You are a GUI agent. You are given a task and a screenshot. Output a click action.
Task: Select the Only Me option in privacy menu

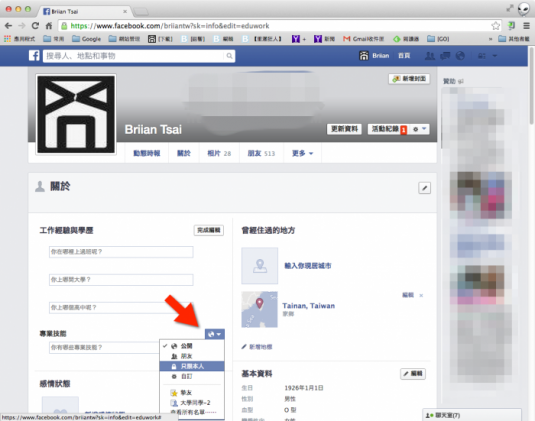point(192,366)
